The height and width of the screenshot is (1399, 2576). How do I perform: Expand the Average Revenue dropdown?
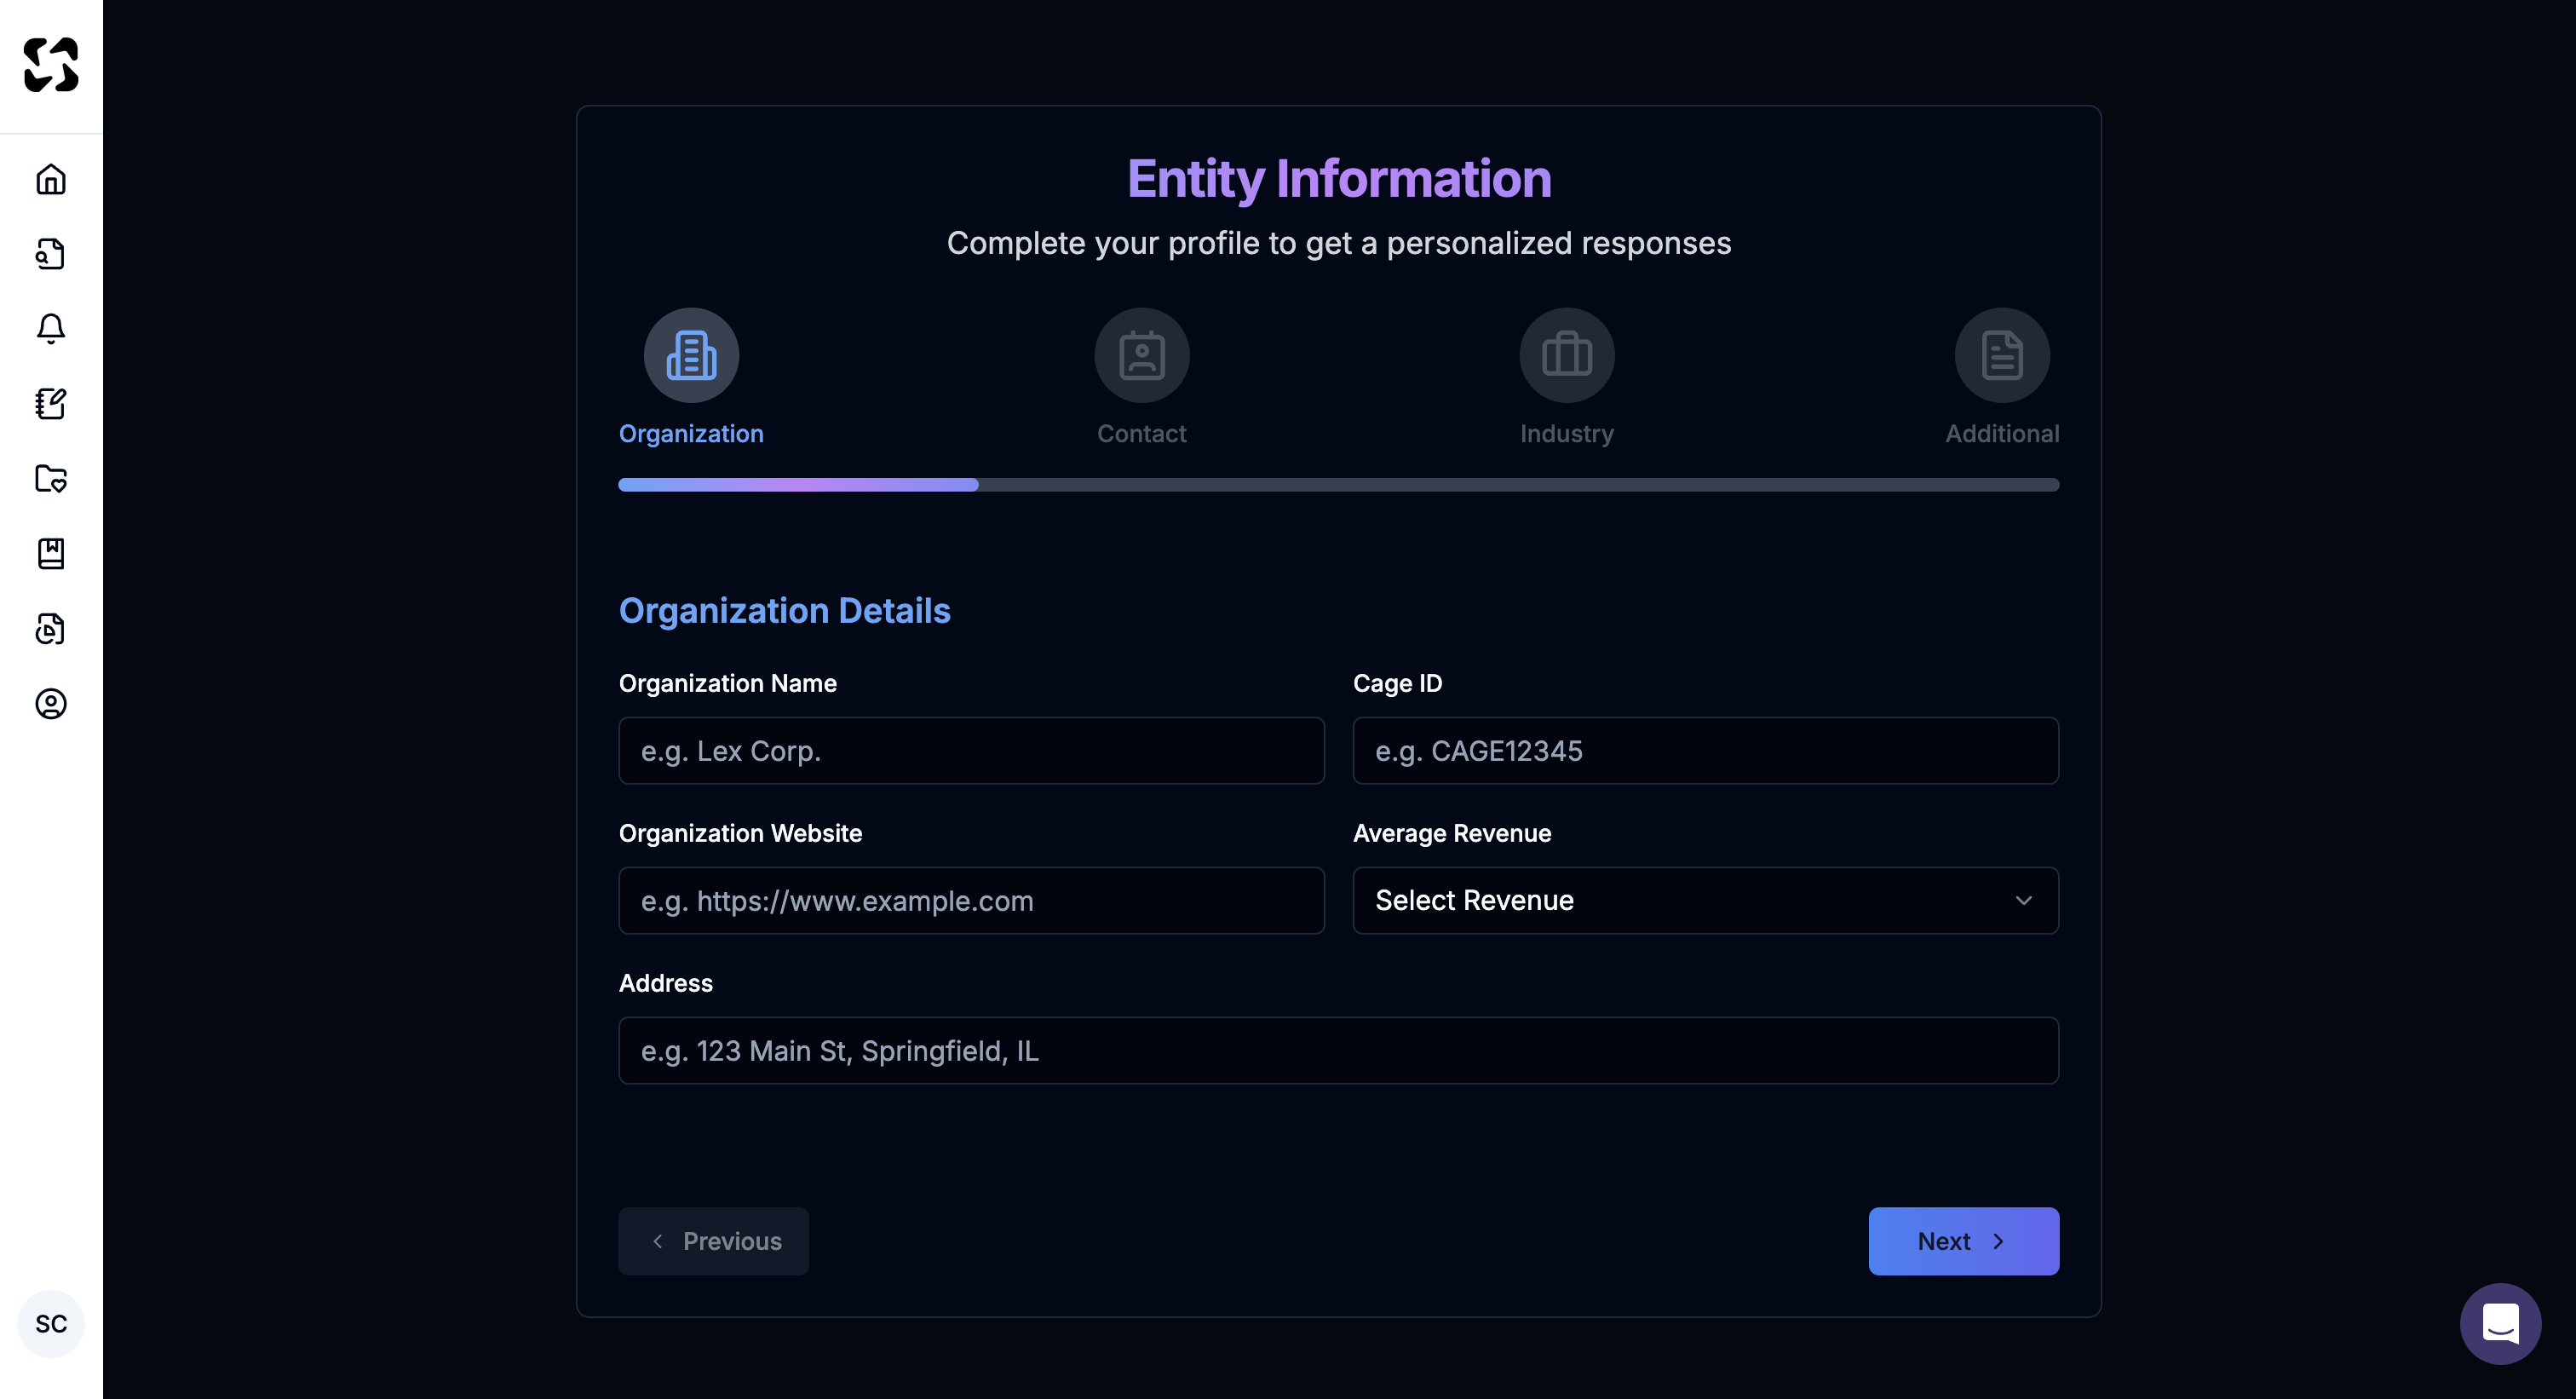tap(1706, 900)
